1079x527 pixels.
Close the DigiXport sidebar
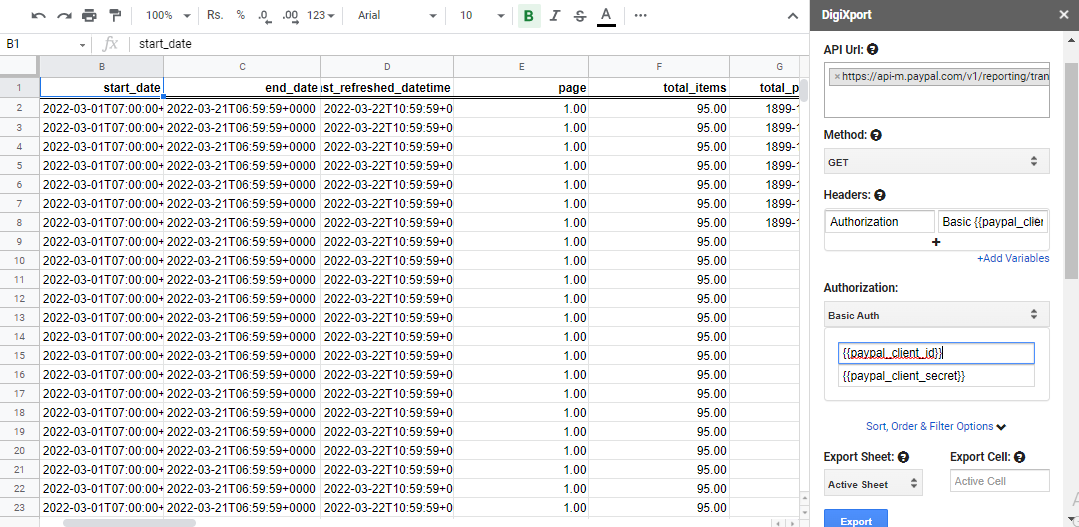(x=1063, y=15)
